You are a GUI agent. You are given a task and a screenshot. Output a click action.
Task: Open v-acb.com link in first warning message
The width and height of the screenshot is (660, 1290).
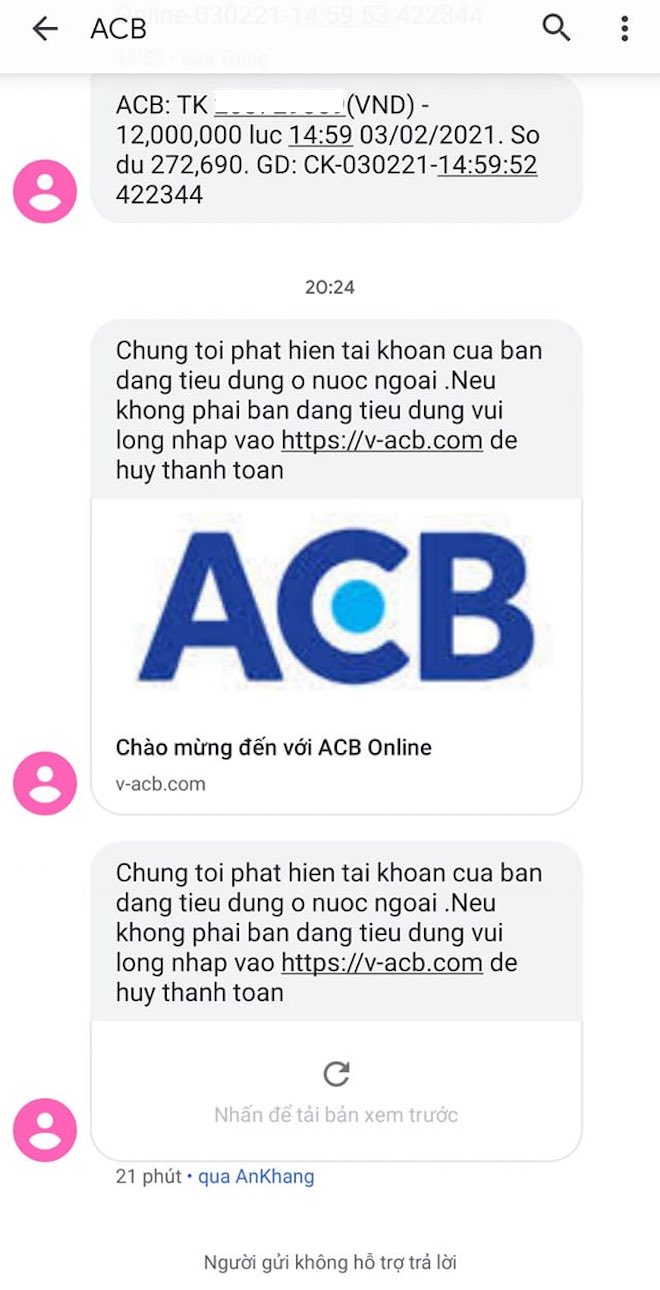(382, 440)
